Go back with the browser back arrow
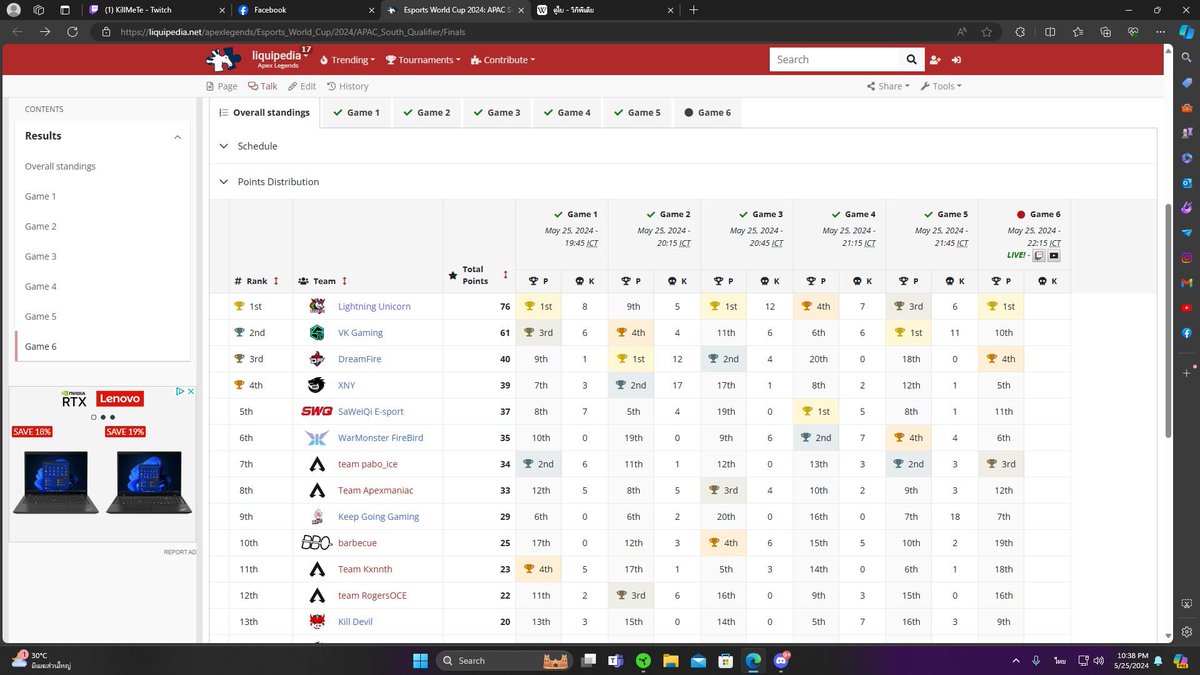The image size is (1200, 675). click(17, 32)
